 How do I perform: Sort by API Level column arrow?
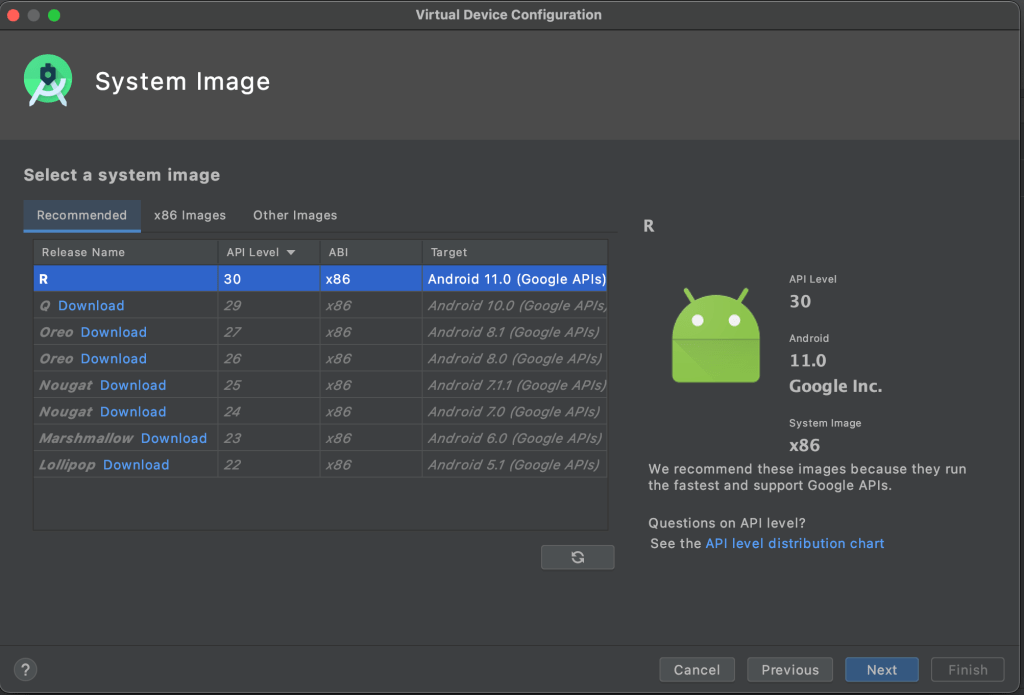(291, 252)
